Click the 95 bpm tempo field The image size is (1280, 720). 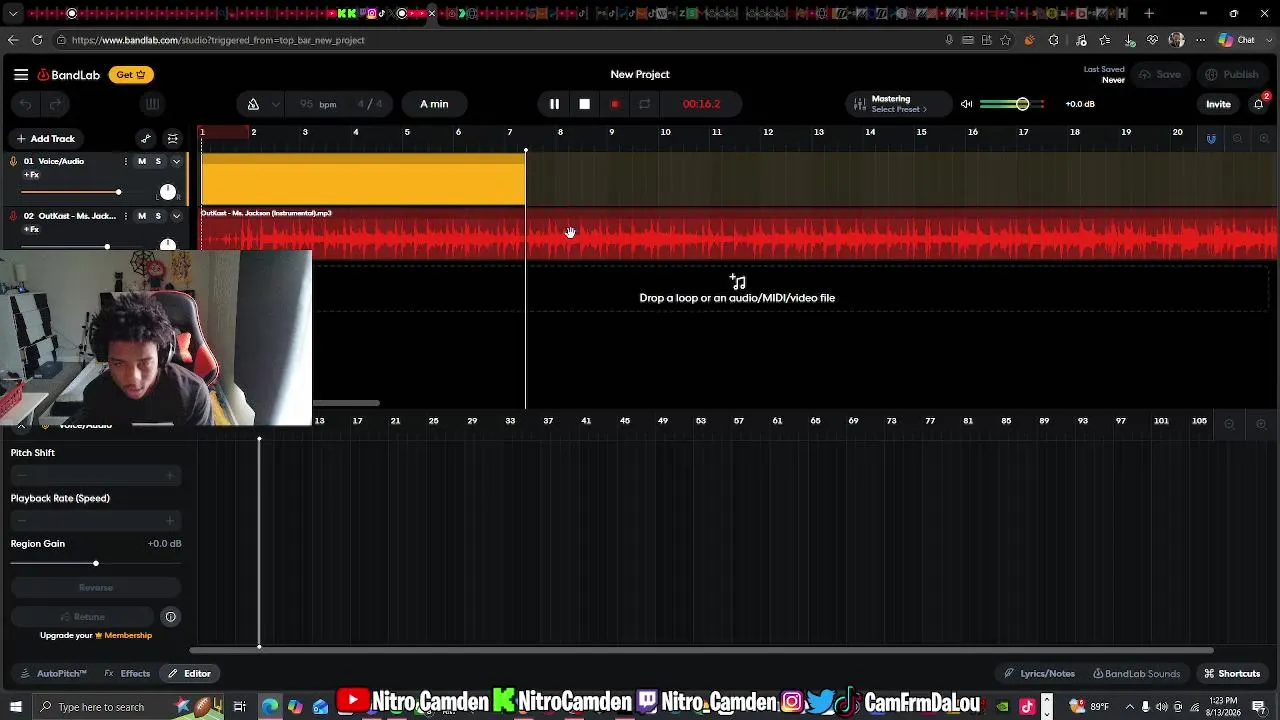point(318,104)
